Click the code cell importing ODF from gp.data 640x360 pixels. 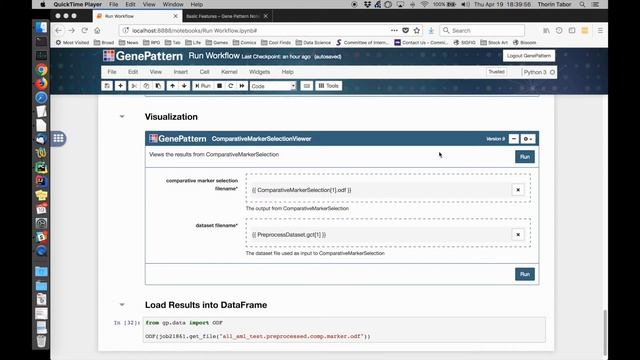(344, 329)
